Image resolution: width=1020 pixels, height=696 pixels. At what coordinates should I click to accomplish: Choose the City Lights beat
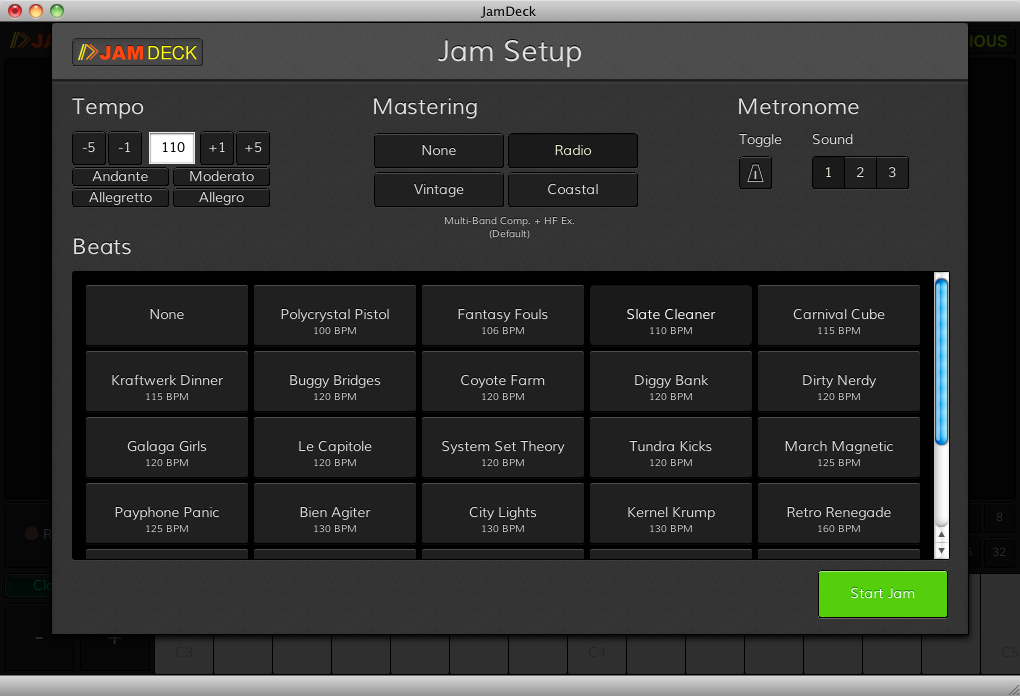(503, 513)
